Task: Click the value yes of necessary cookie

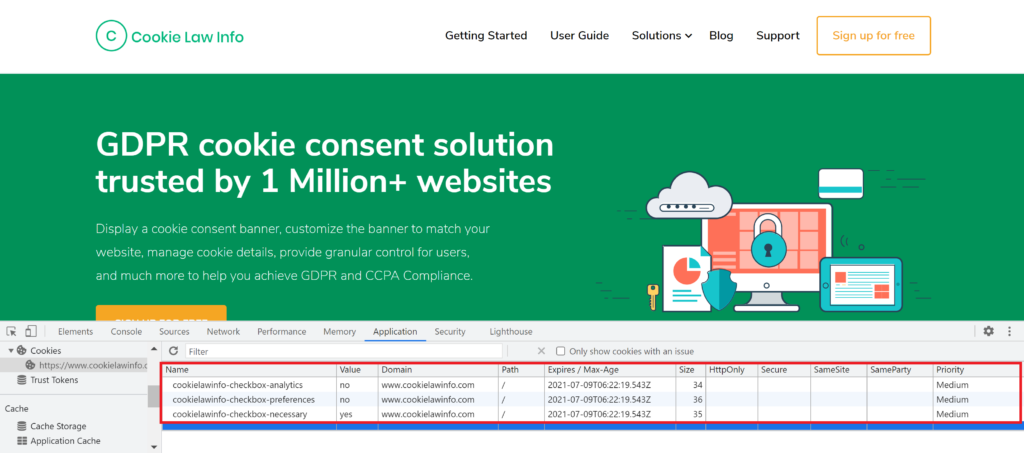Action: coord(345,414)
